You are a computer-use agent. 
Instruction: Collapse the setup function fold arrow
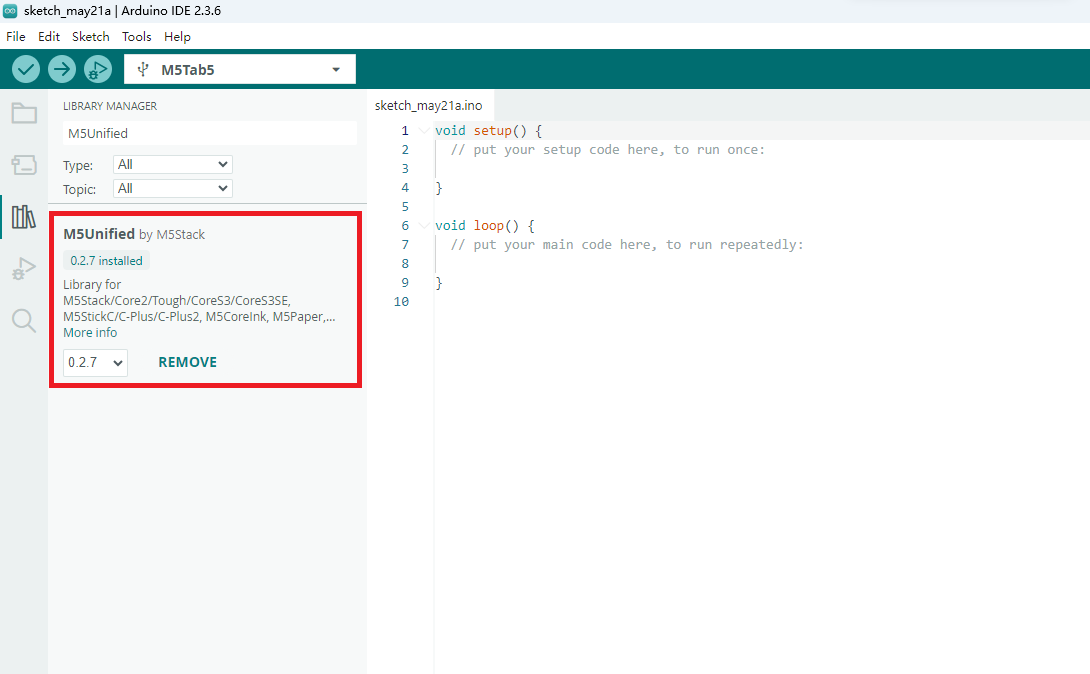[x=423, y=131]
